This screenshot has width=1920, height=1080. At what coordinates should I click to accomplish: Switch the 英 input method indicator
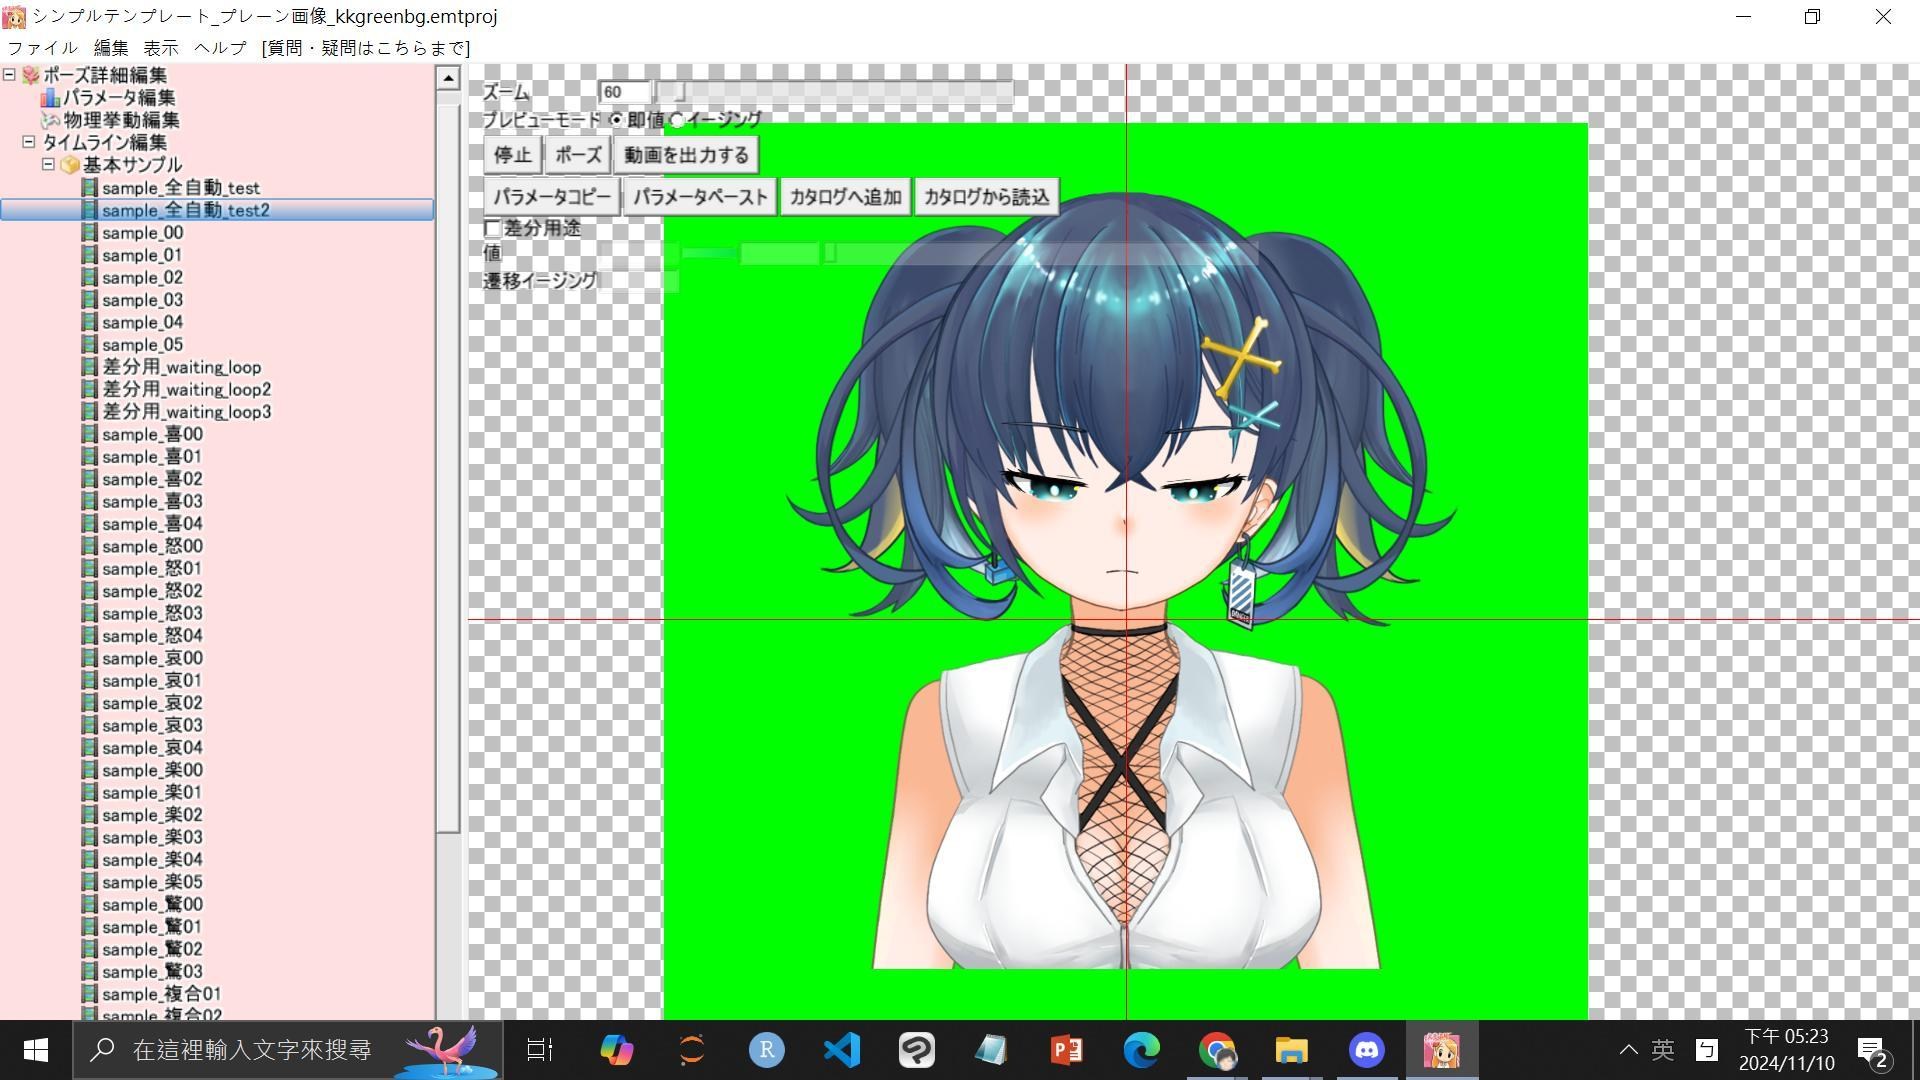point(1663,1050)
